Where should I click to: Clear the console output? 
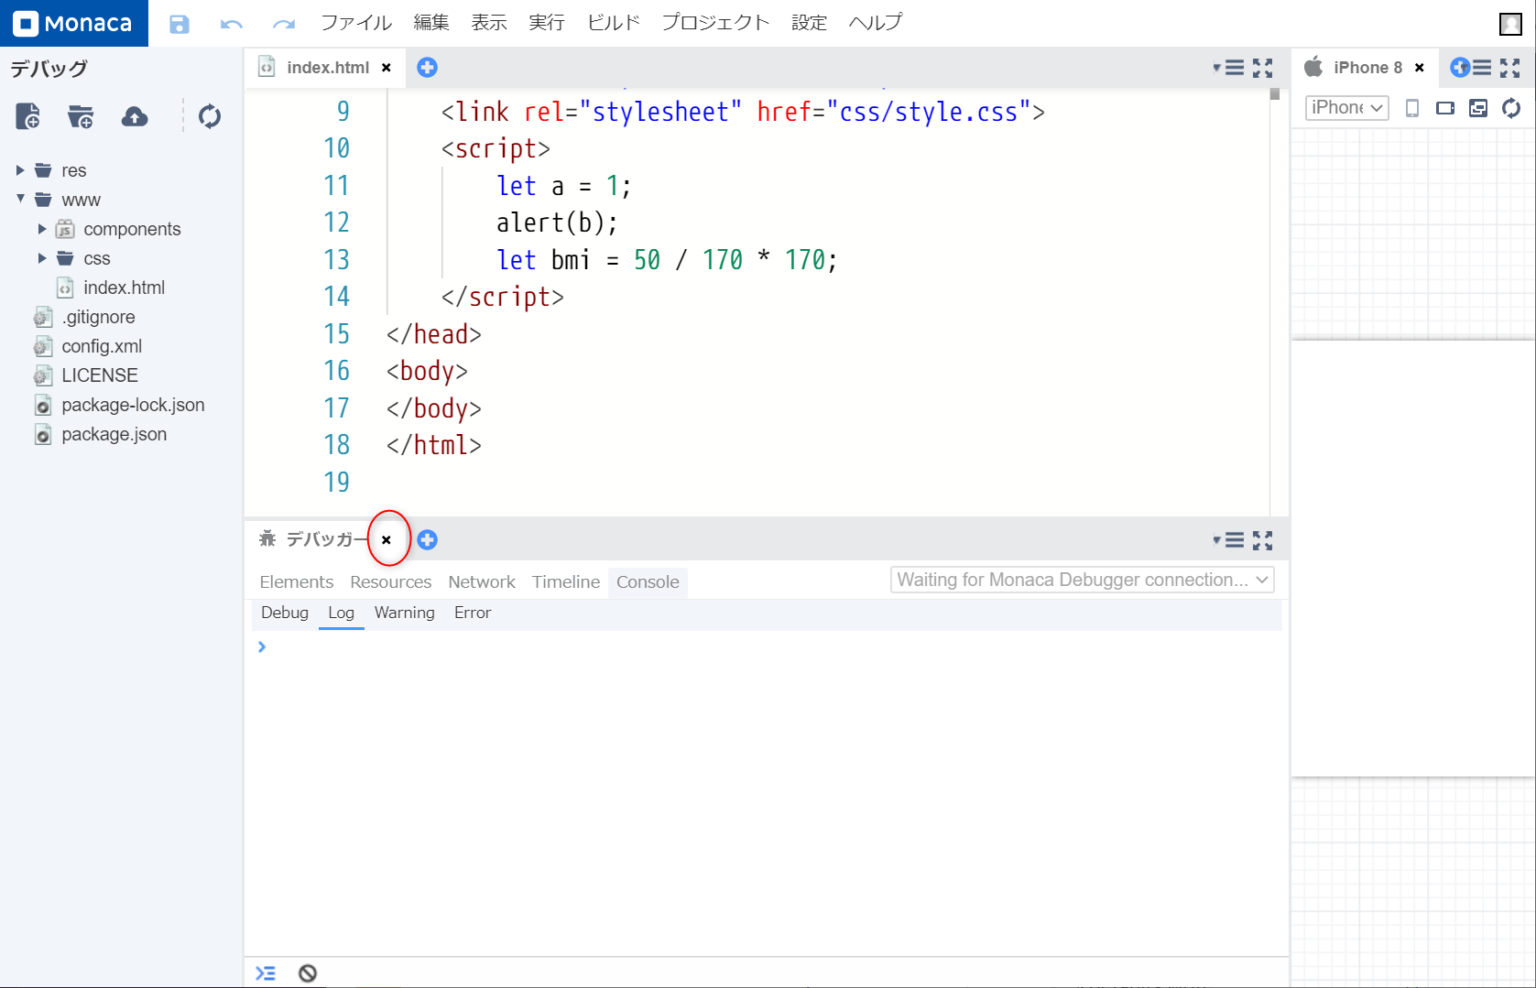pyautogui.click(x=307, y=972)
